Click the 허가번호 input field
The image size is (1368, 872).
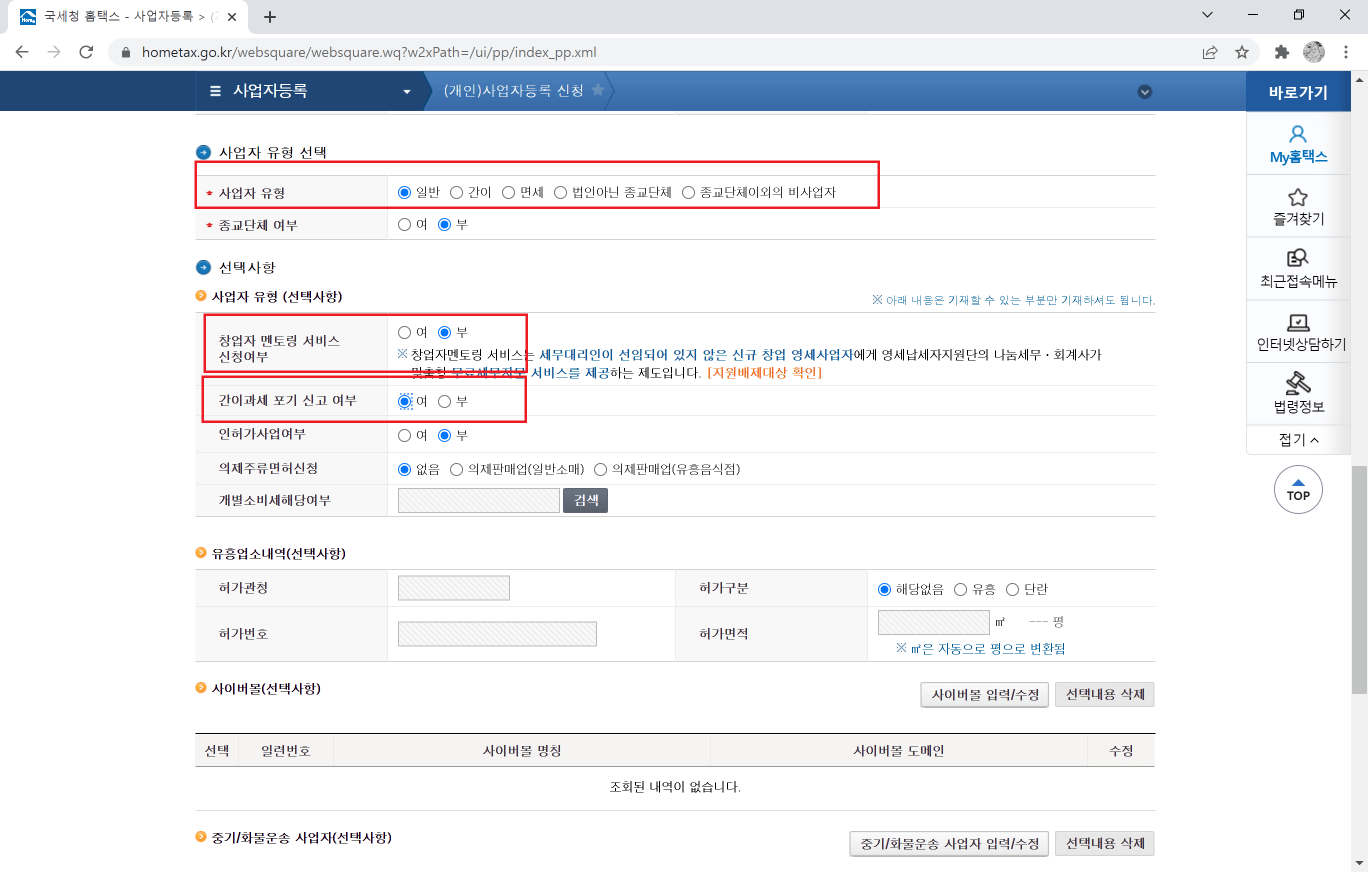497,634
